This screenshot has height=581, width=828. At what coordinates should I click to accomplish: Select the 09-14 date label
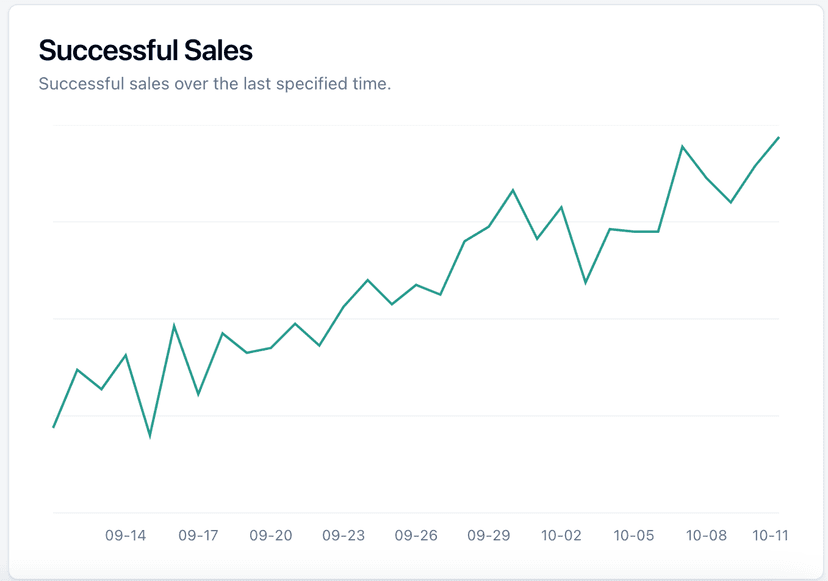pos(126,536)
